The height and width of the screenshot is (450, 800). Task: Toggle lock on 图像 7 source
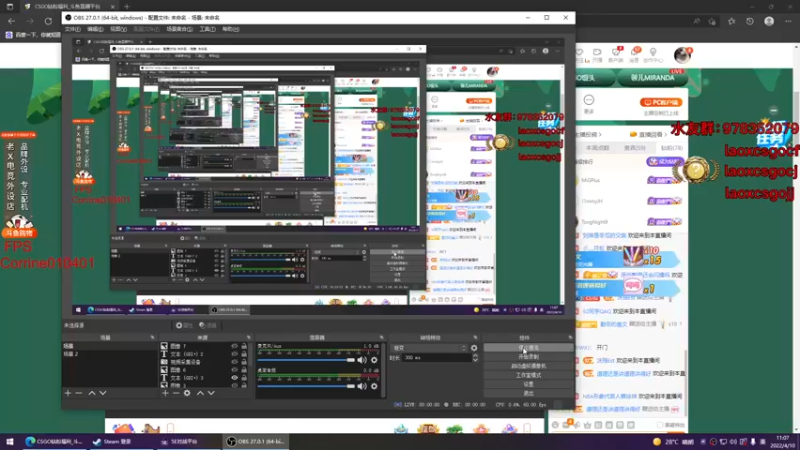click(244, 346)
